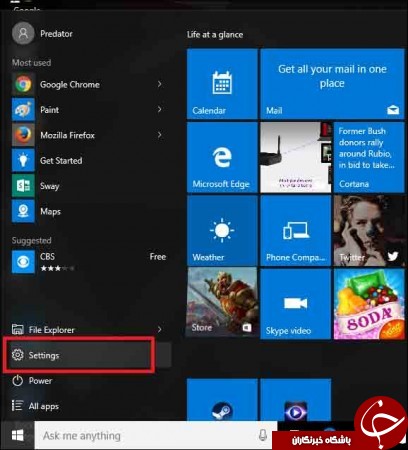
Task: Open the Candy Crush Soda tile
Action: click(369, 304)
